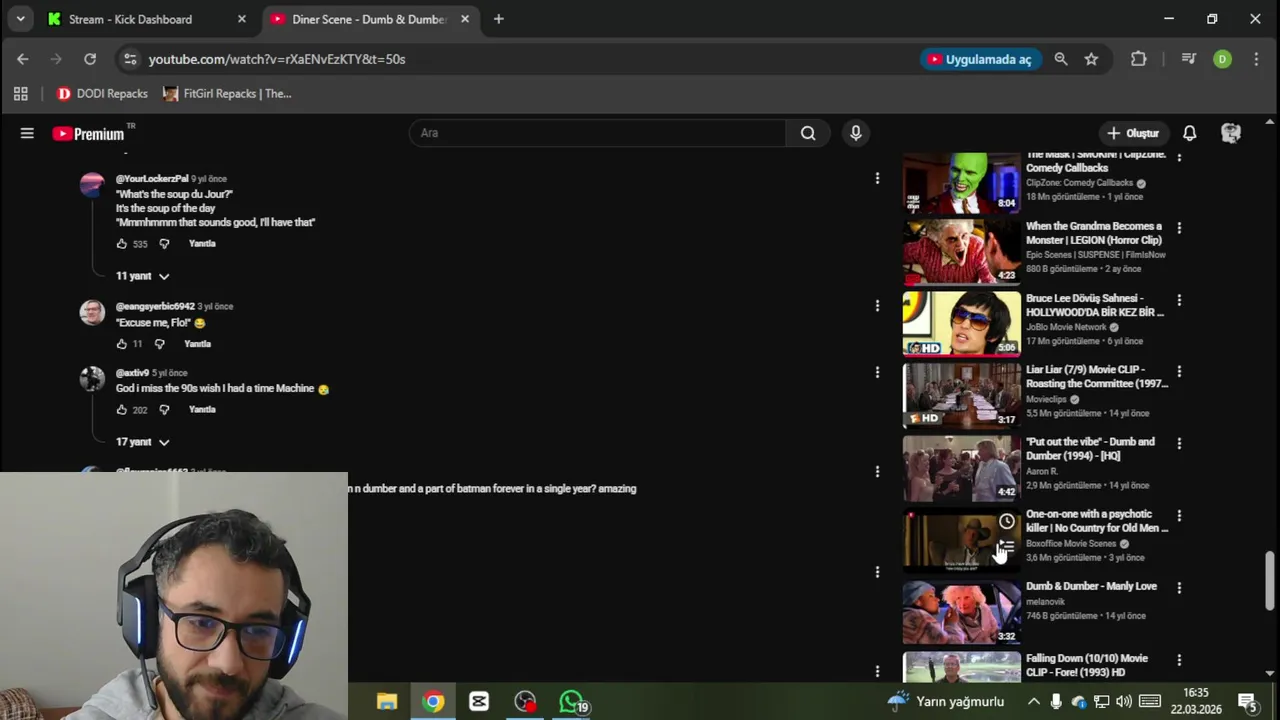Bookmark this page with star icon
Viewport: 1280px width, 720px height.
click(1091, 59)
